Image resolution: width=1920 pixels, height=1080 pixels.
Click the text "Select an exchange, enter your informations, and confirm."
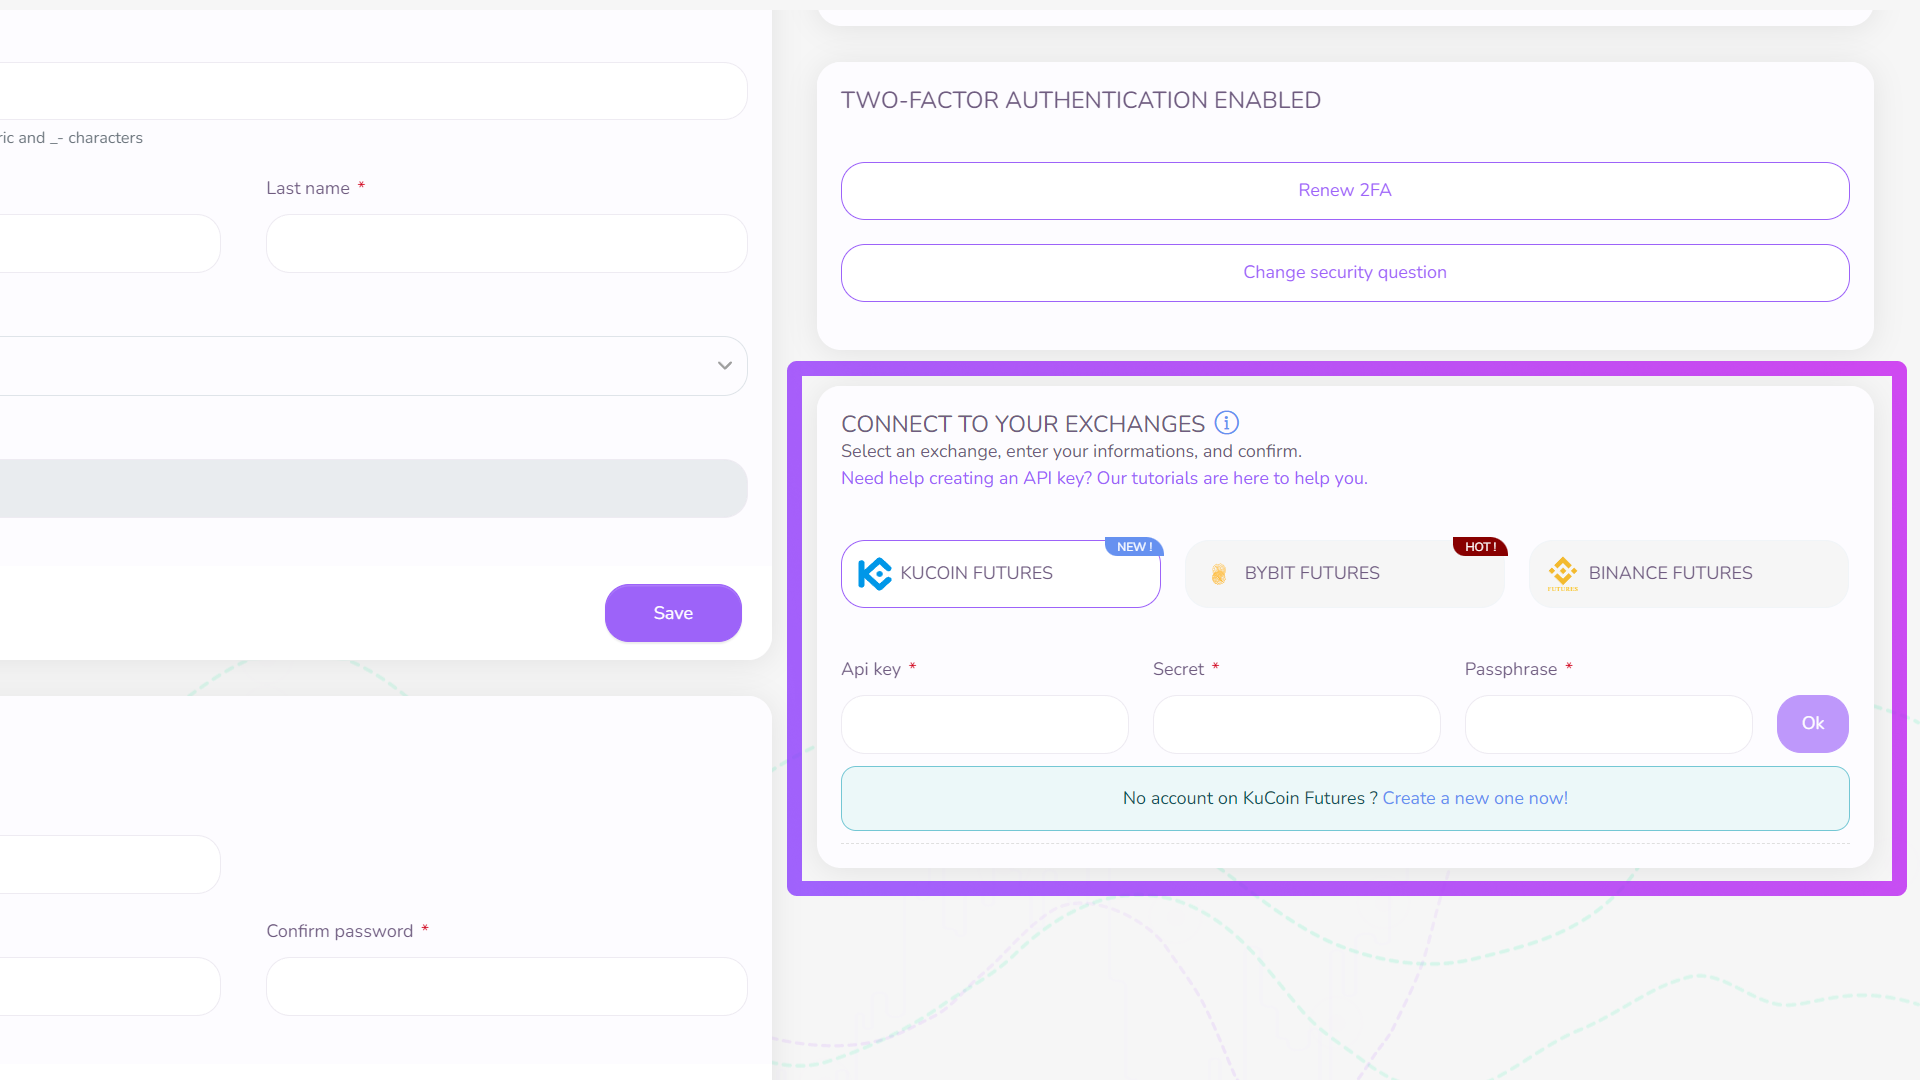click(1071, 451)
